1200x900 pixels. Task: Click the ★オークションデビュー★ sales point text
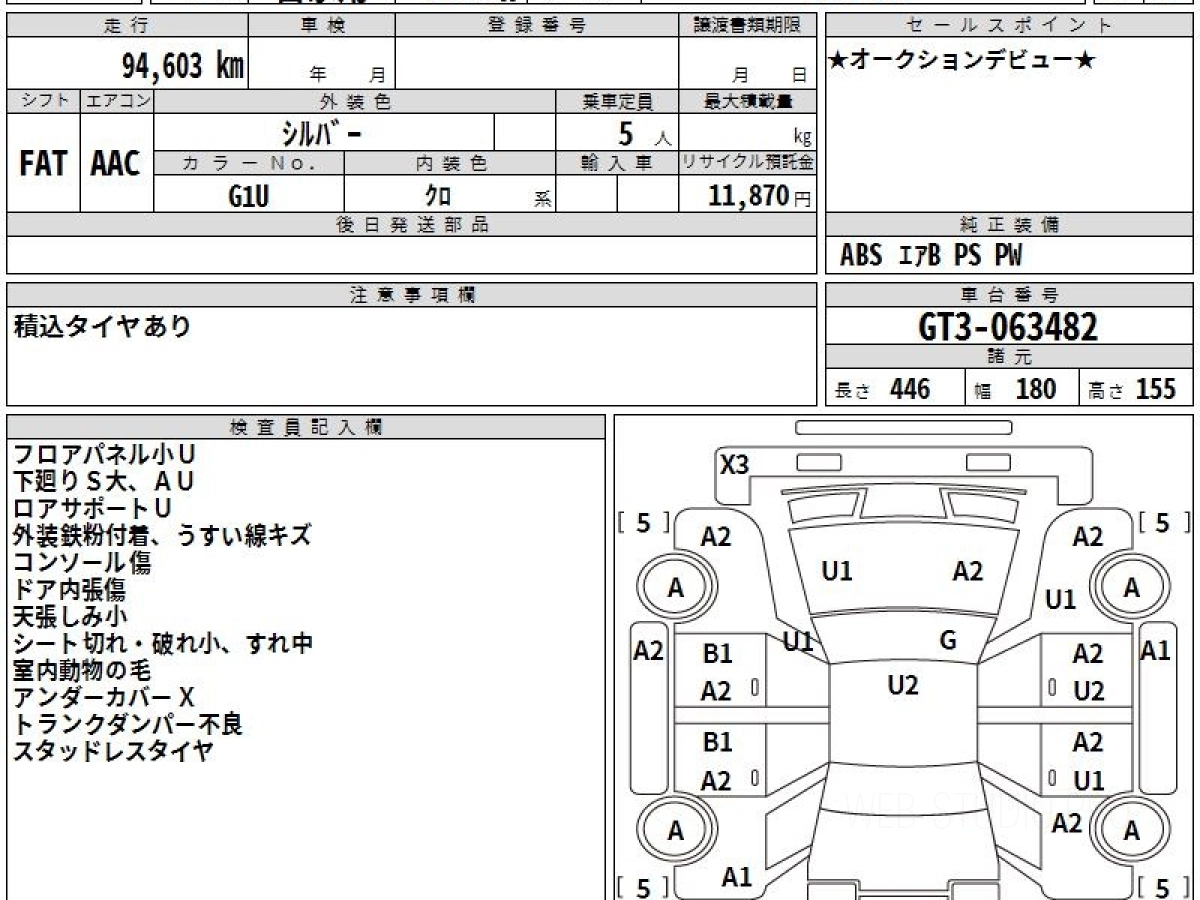click(962, 61)
